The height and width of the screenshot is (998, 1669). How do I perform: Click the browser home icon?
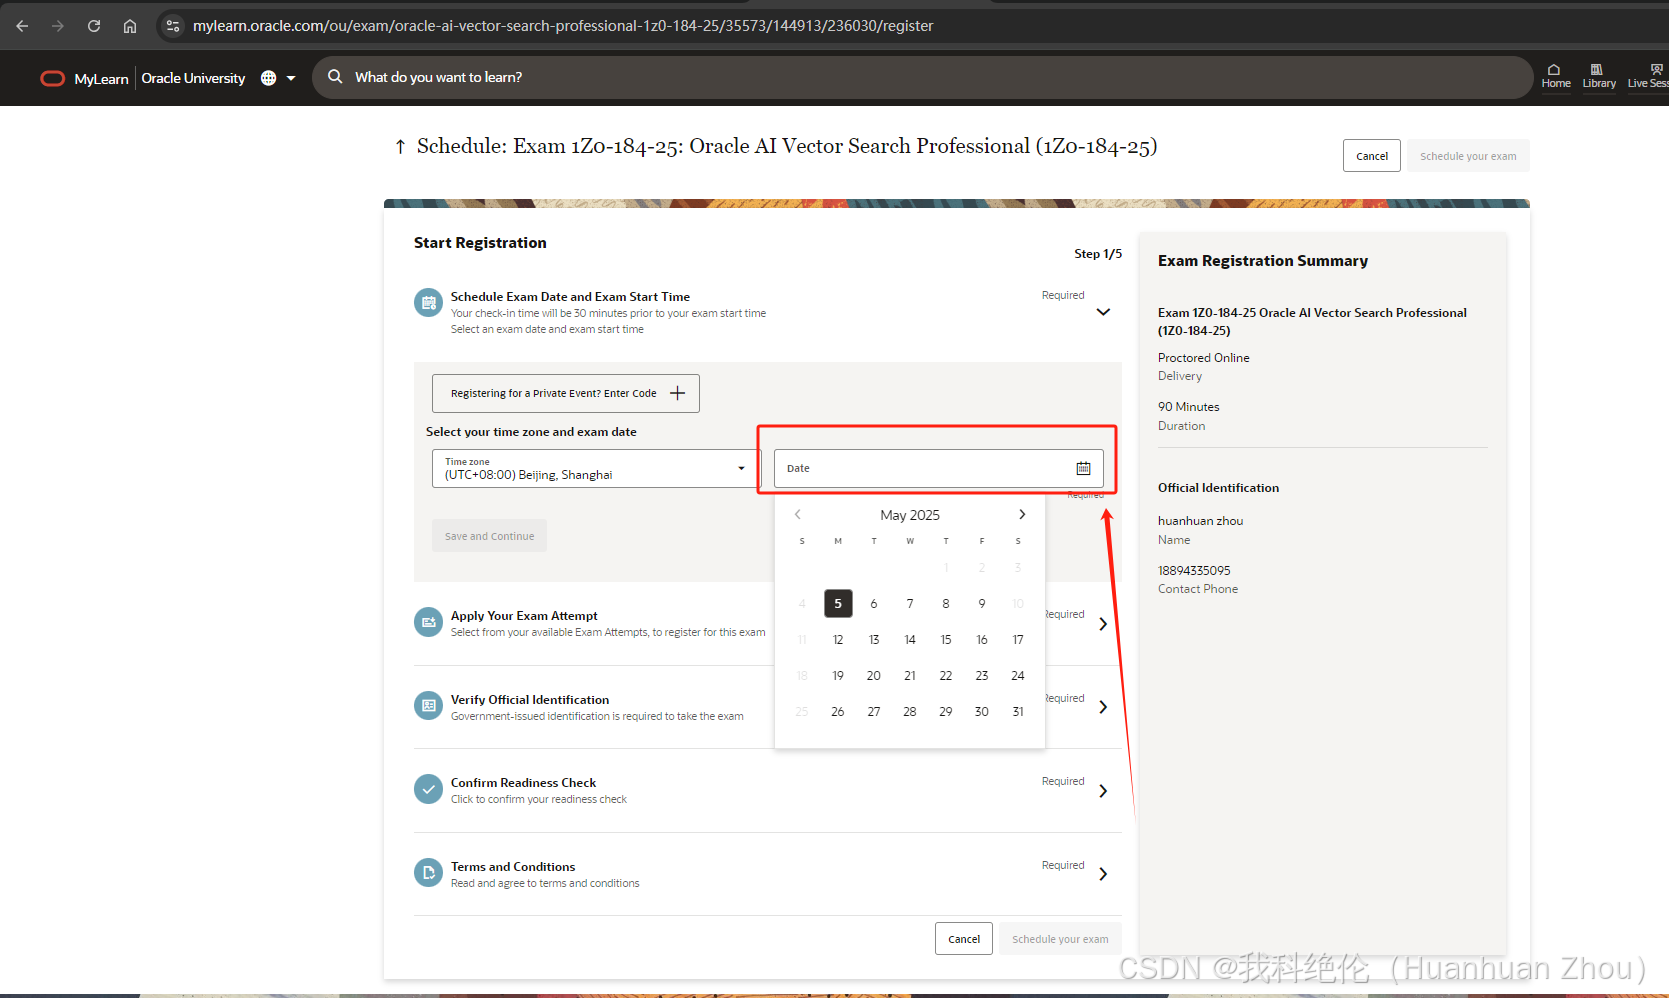130,26
